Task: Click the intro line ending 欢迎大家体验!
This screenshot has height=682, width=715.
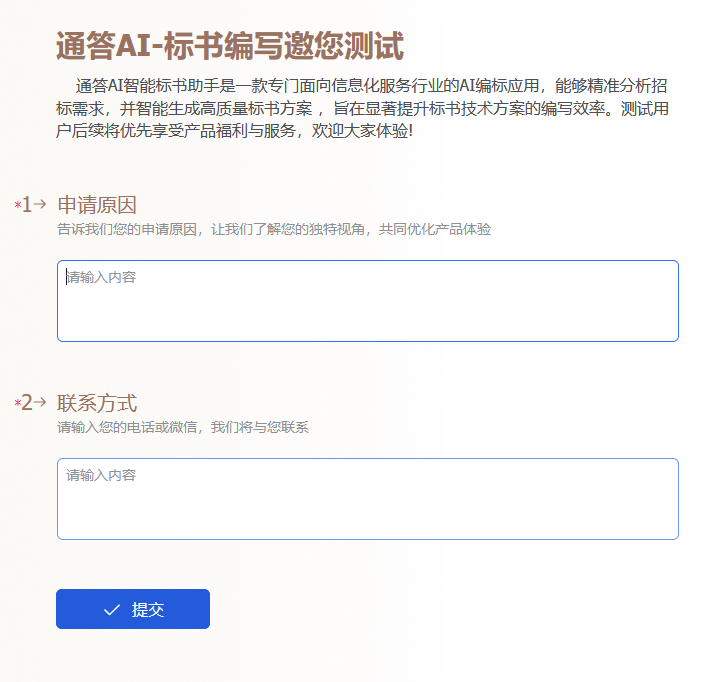Action: [x=235, y=130]
